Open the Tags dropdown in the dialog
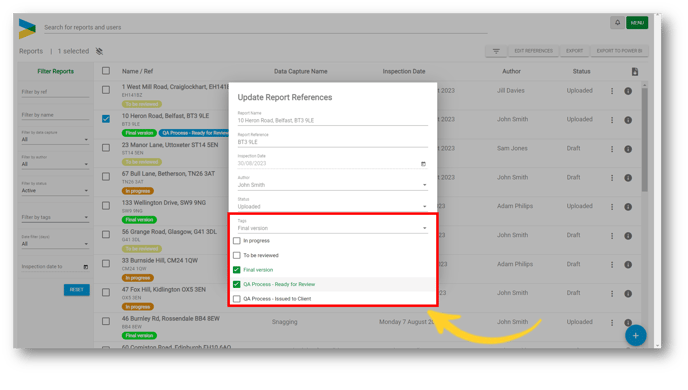Viewport: 688px width, 390px height. click(x=332, y=225)
